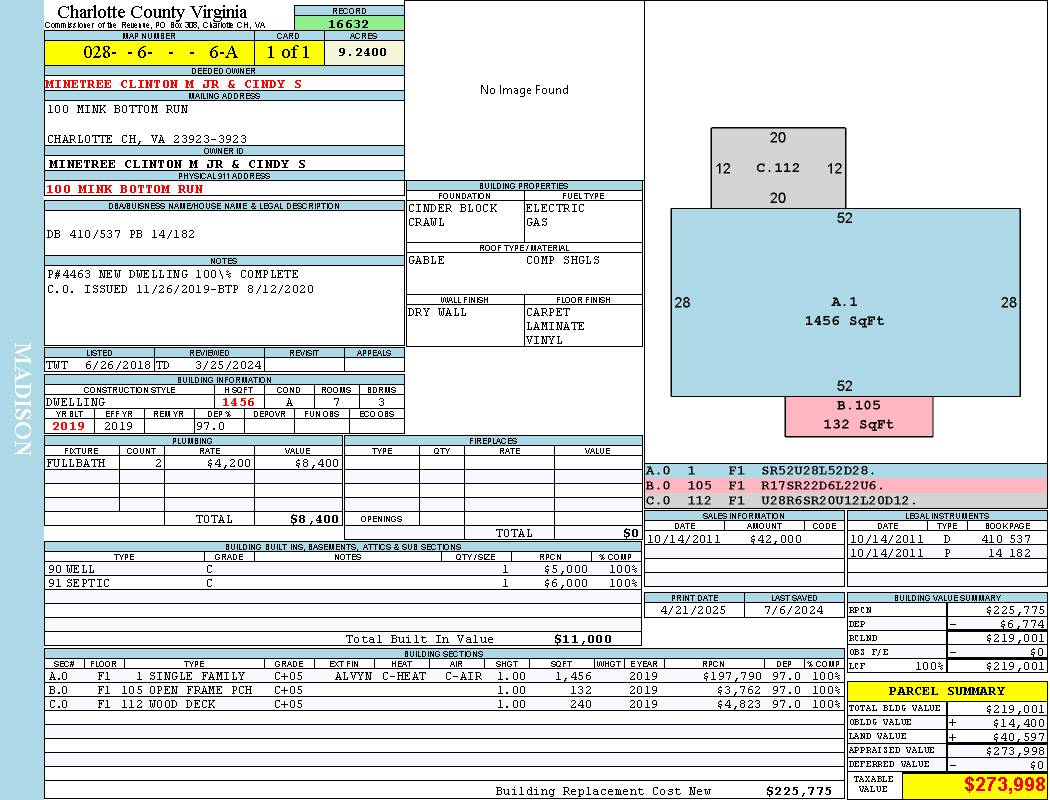Screen dimensions: 1050x800
Task: Click the C.0 112 Wood Deck section row
Action: [x=443, y=704]
